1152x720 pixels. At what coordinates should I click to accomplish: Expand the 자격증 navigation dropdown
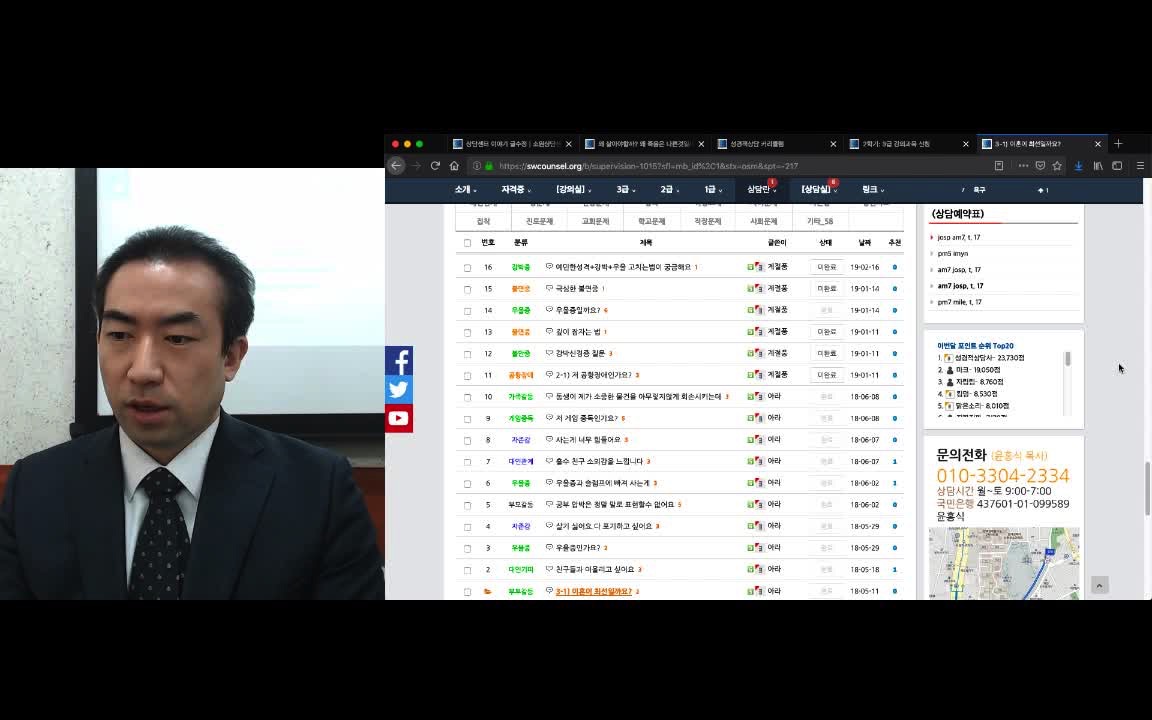(x=516, y=189)
